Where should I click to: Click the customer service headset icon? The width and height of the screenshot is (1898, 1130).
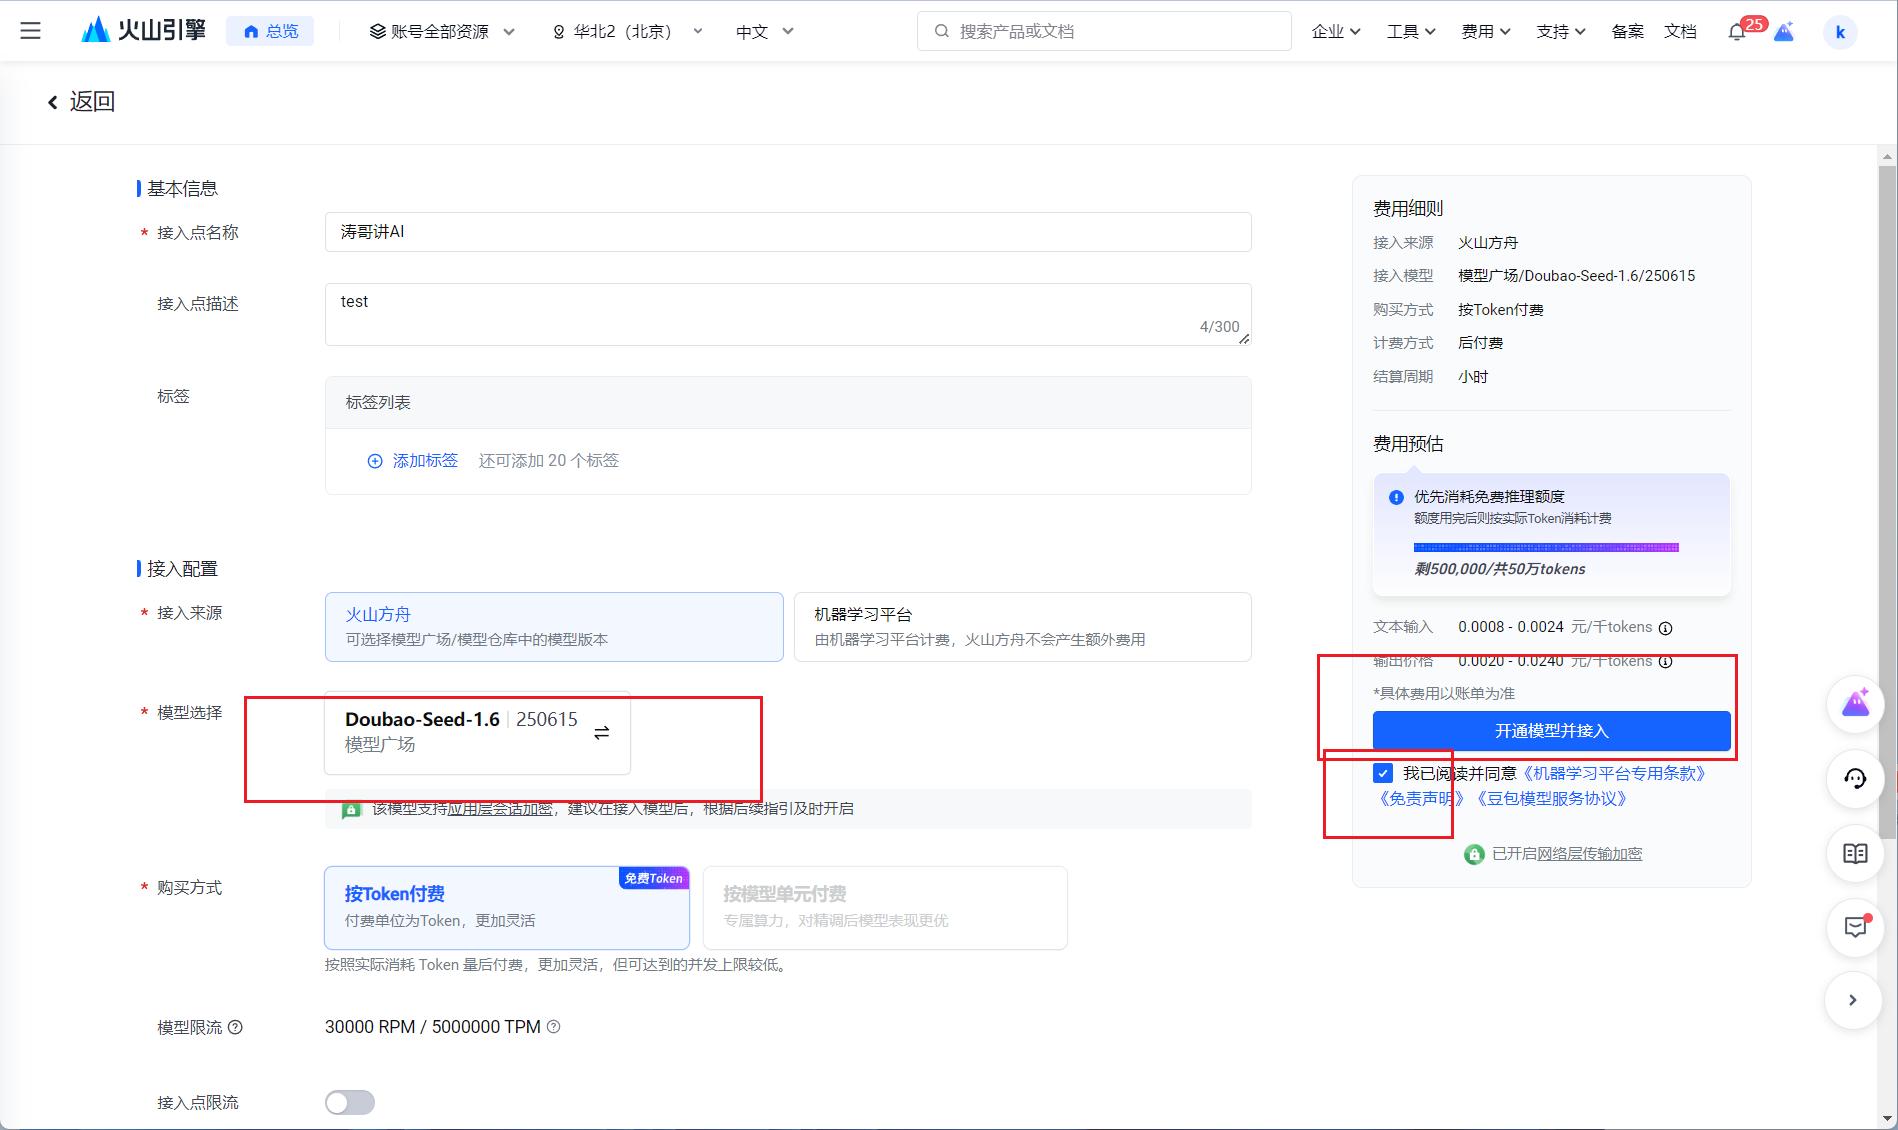click(x=1855, y=779)
